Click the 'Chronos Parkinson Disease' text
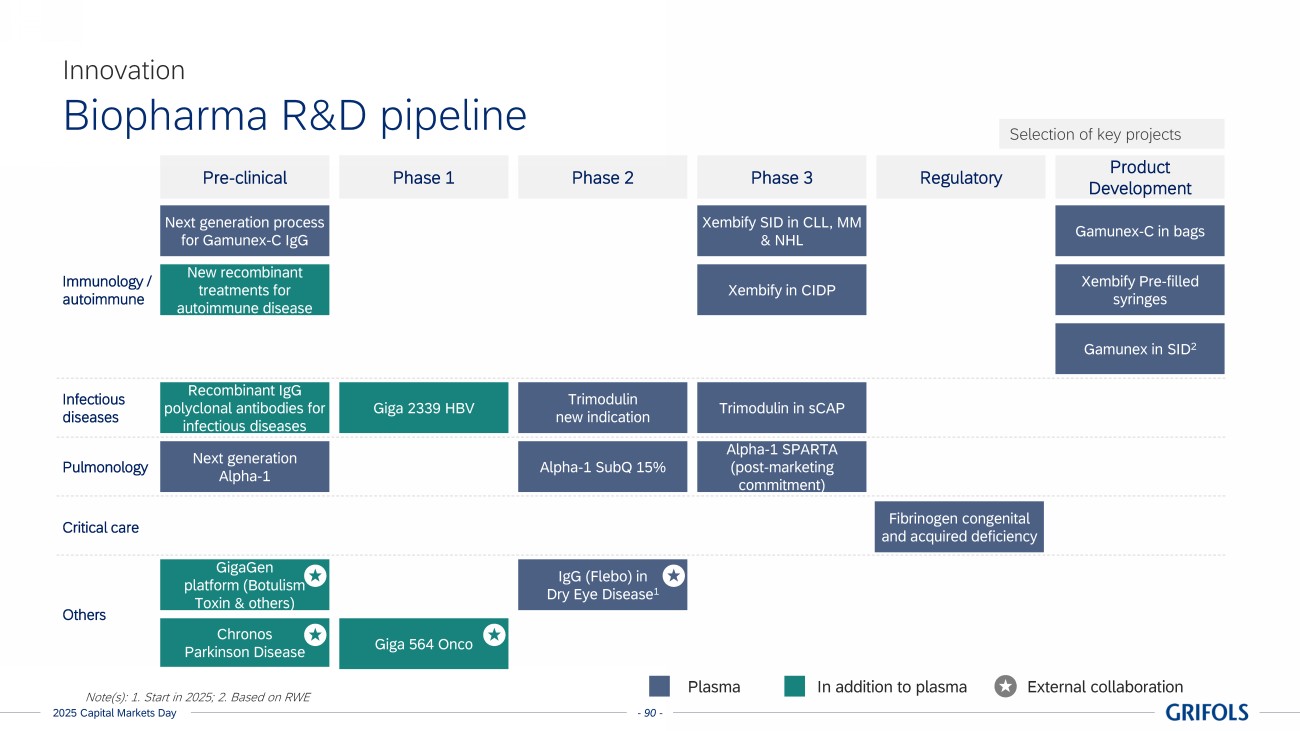 (x=245, y=643)
